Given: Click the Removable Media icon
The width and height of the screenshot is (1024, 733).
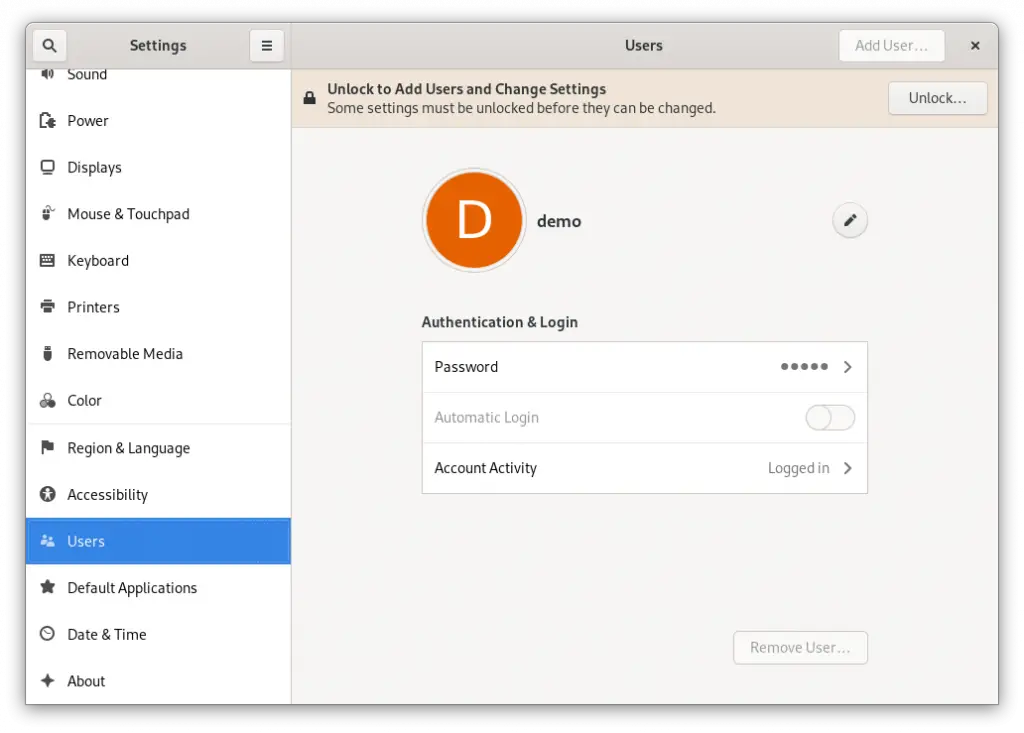Looking at the screenshot, I should pyautogui.click(x=46, y=354).
